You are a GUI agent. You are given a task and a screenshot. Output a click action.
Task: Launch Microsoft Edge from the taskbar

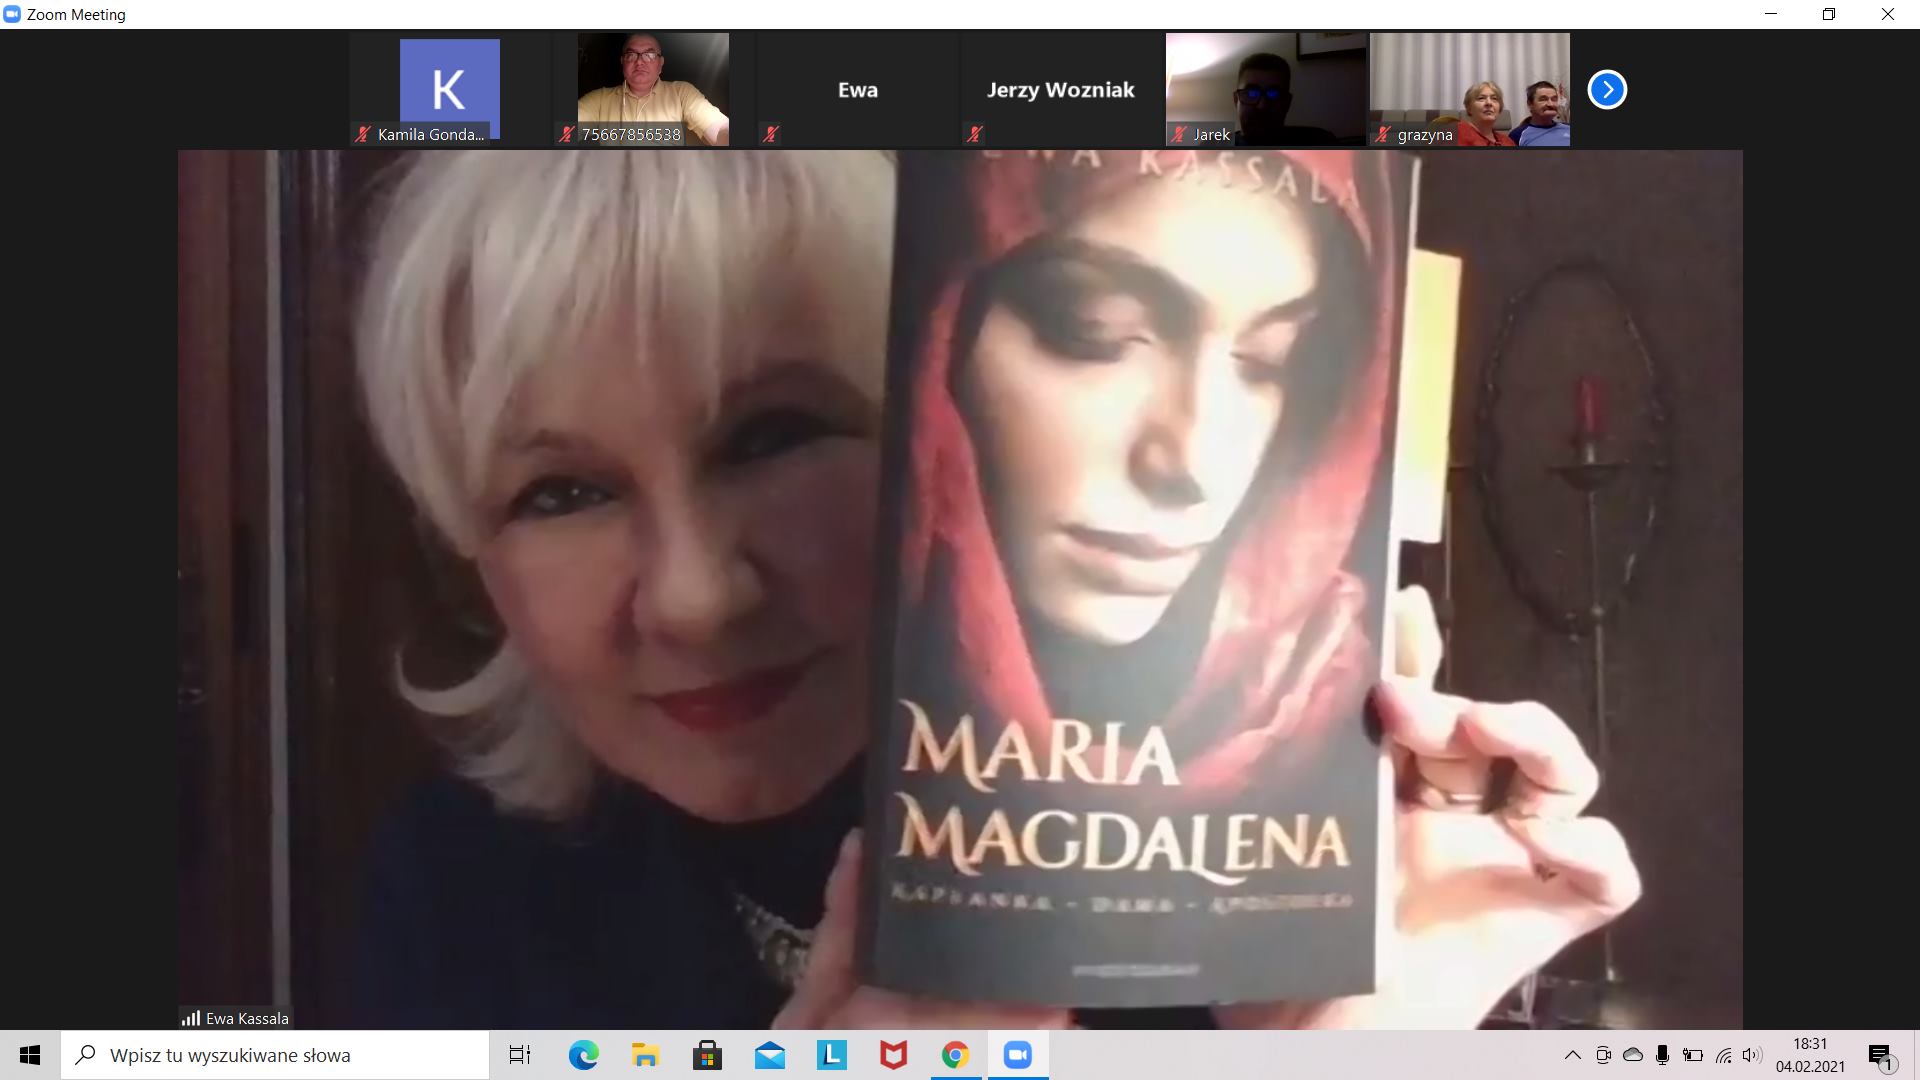[583, 1055]
